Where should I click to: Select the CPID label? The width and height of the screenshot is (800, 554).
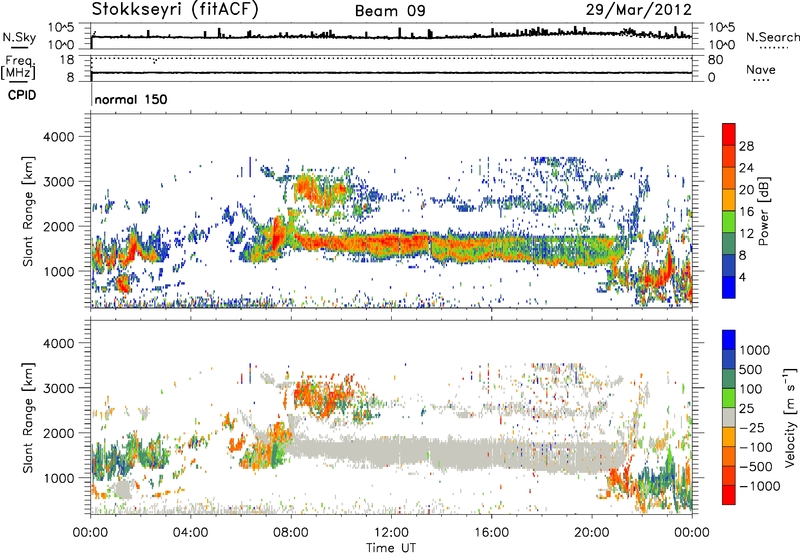tap(22, 95)
